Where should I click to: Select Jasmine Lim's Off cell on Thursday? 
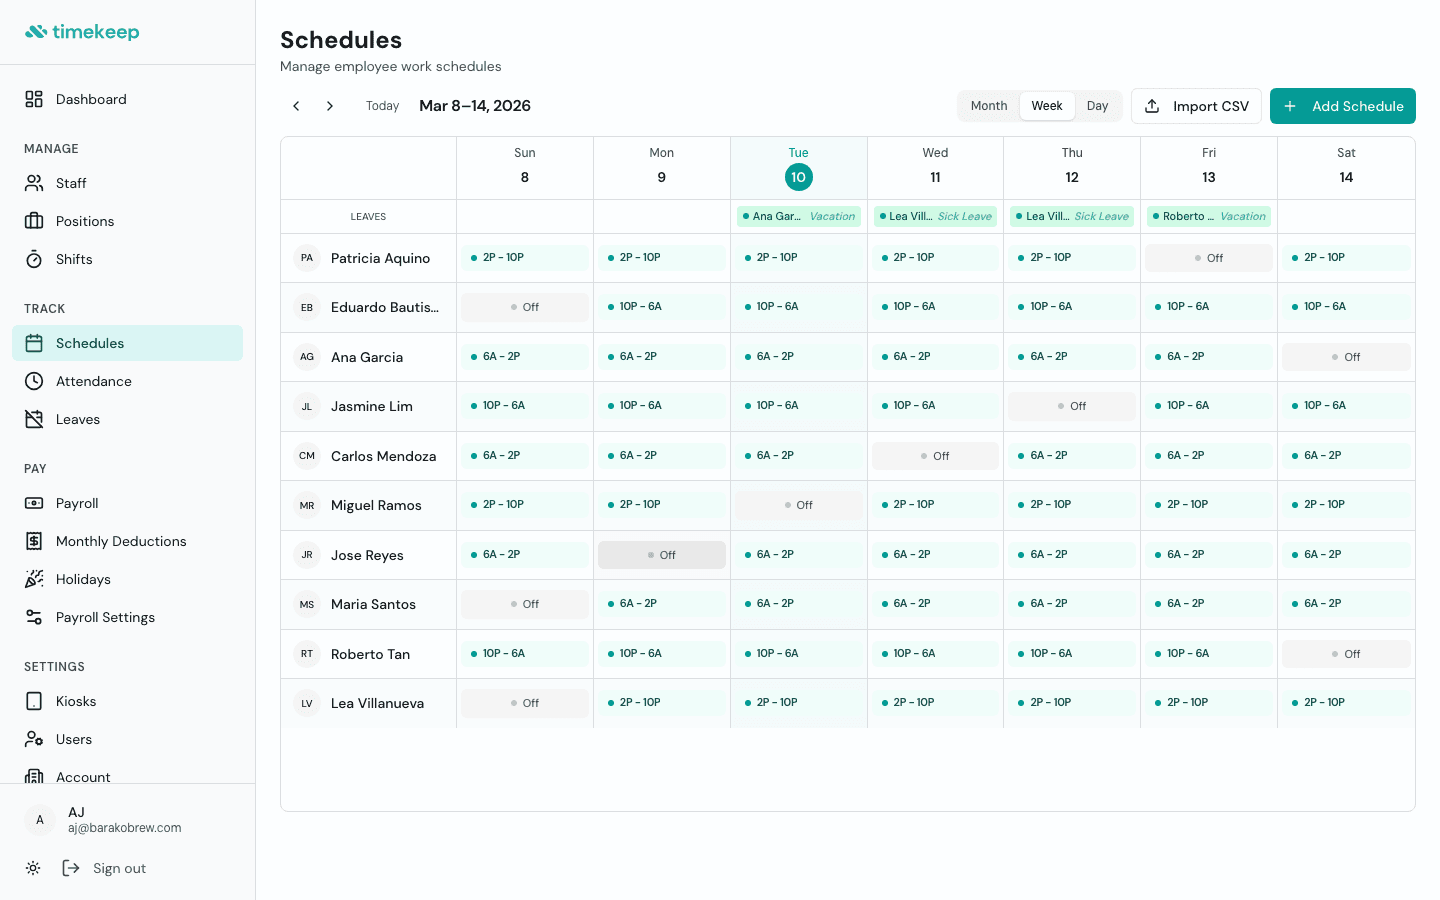click(1071, 405)
